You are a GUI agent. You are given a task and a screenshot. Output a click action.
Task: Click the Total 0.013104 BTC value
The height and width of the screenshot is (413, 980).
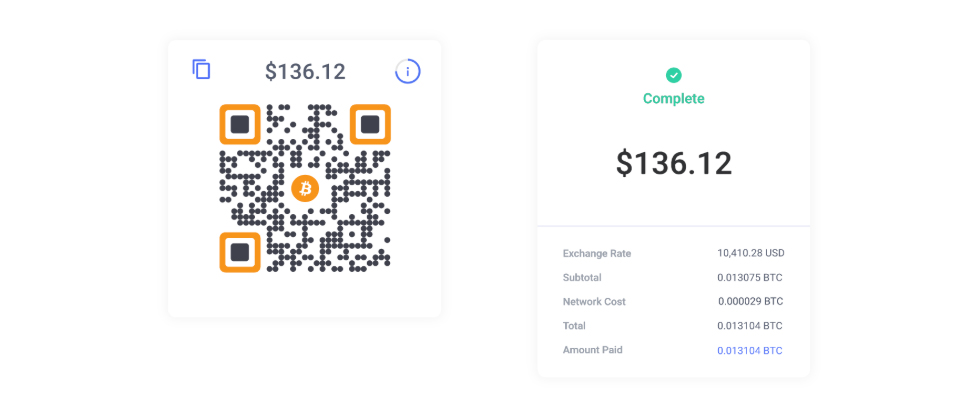(x=750, y=326)
